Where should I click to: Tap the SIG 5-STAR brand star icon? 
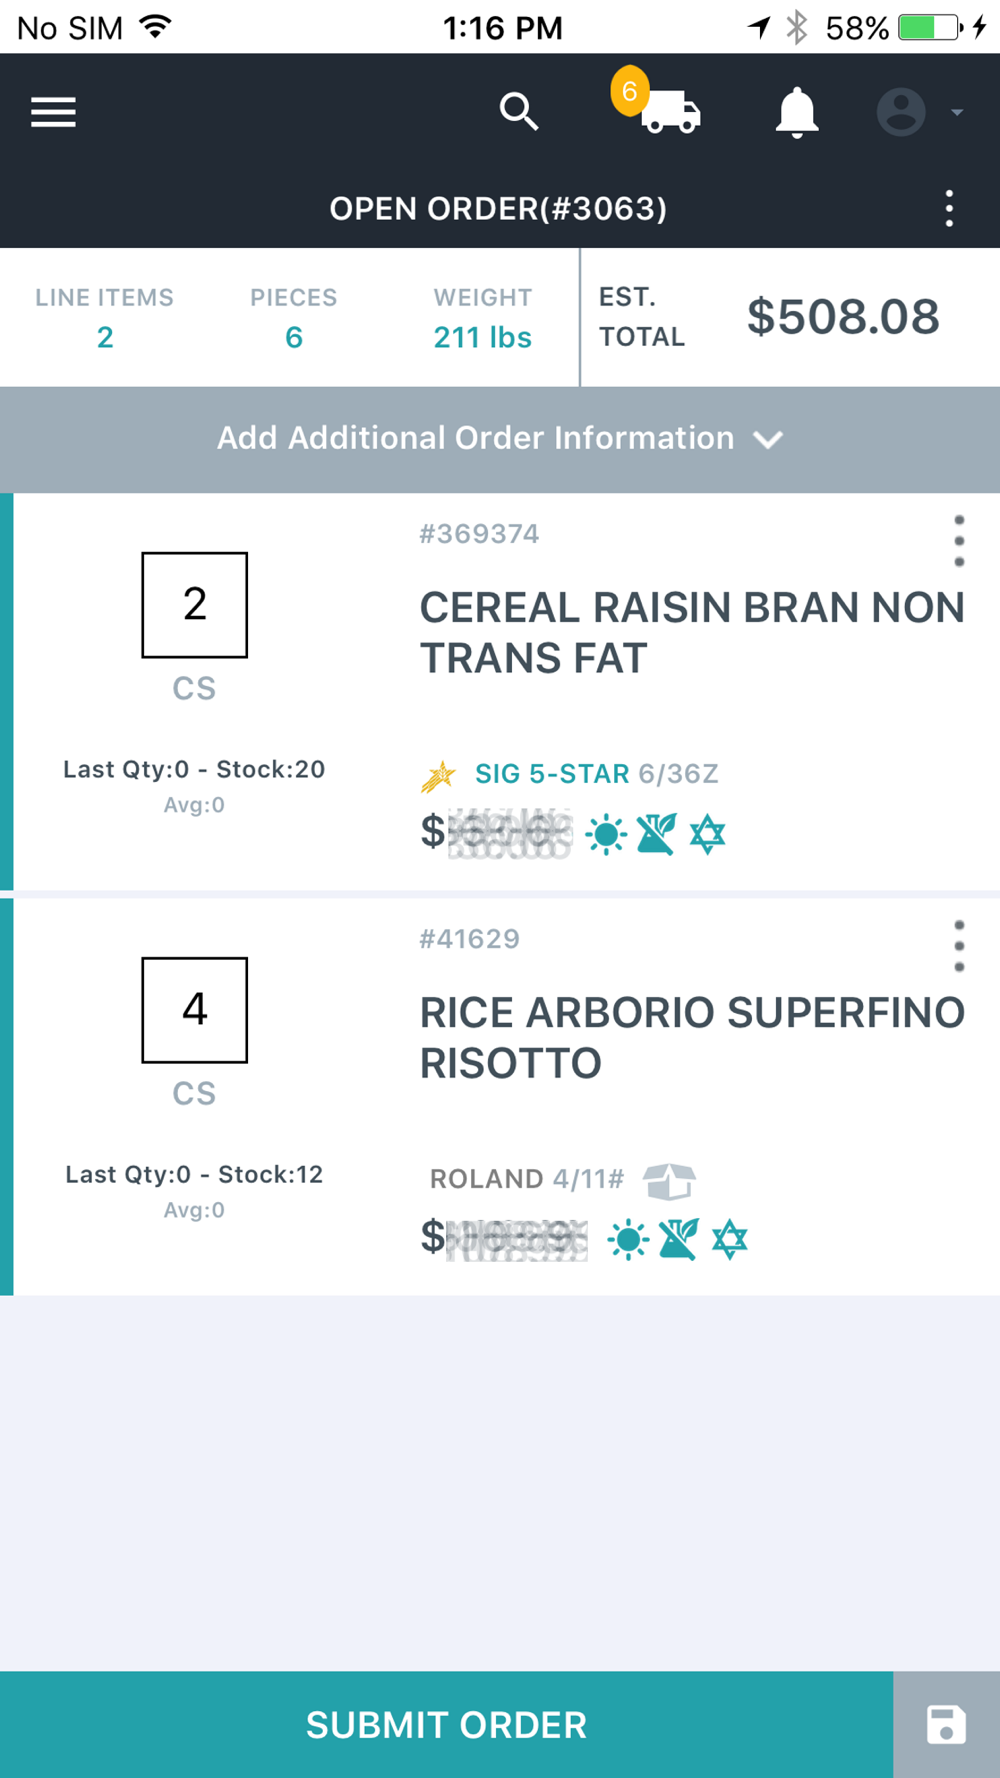tap(438, 775)
